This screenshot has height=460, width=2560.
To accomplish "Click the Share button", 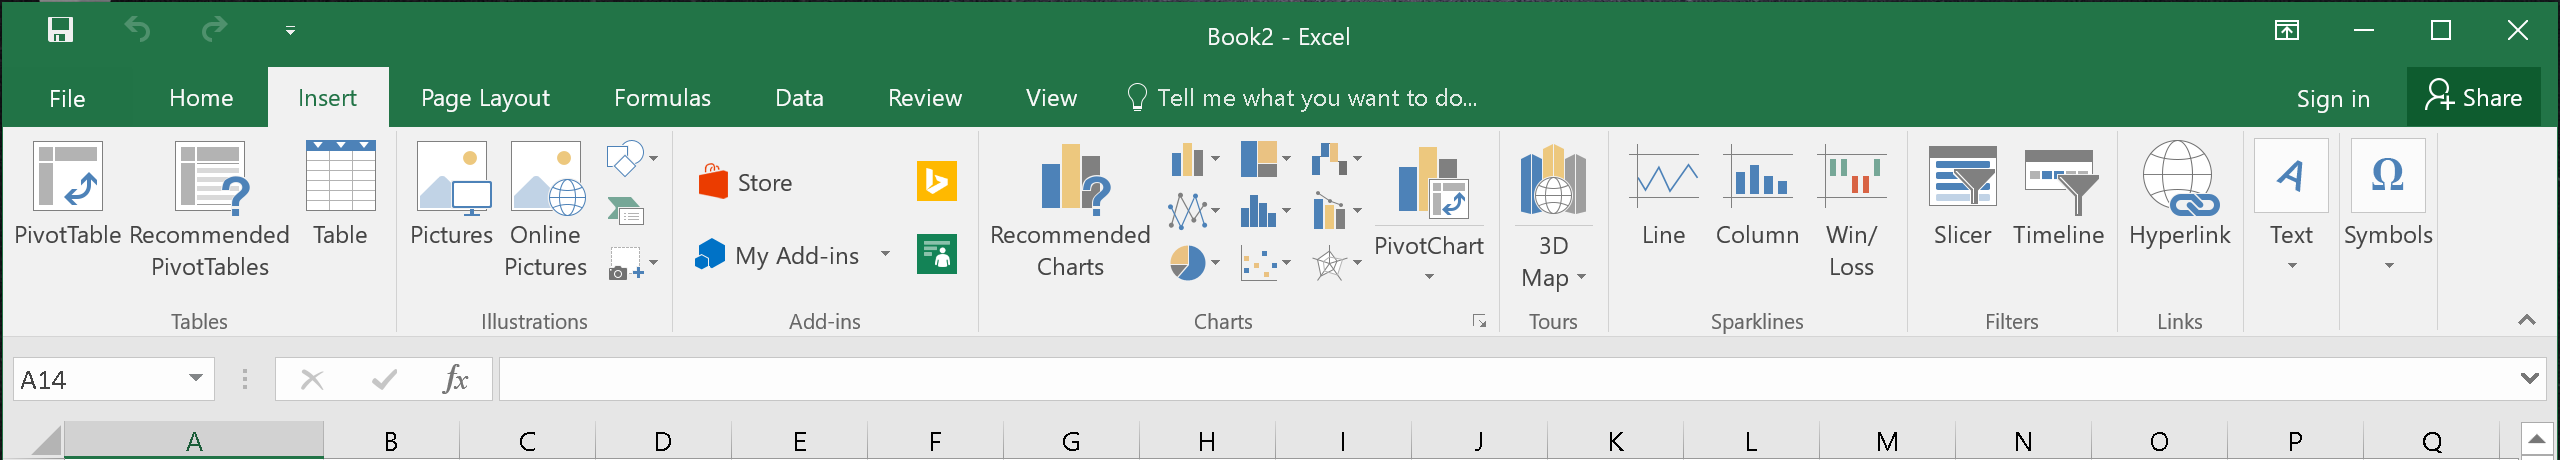I will tap(2473, 97).
